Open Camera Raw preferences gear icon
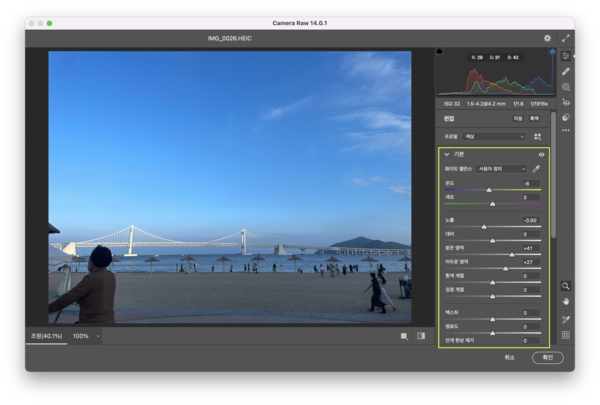Viewport: 600px width, 405px height. (547, 38)
